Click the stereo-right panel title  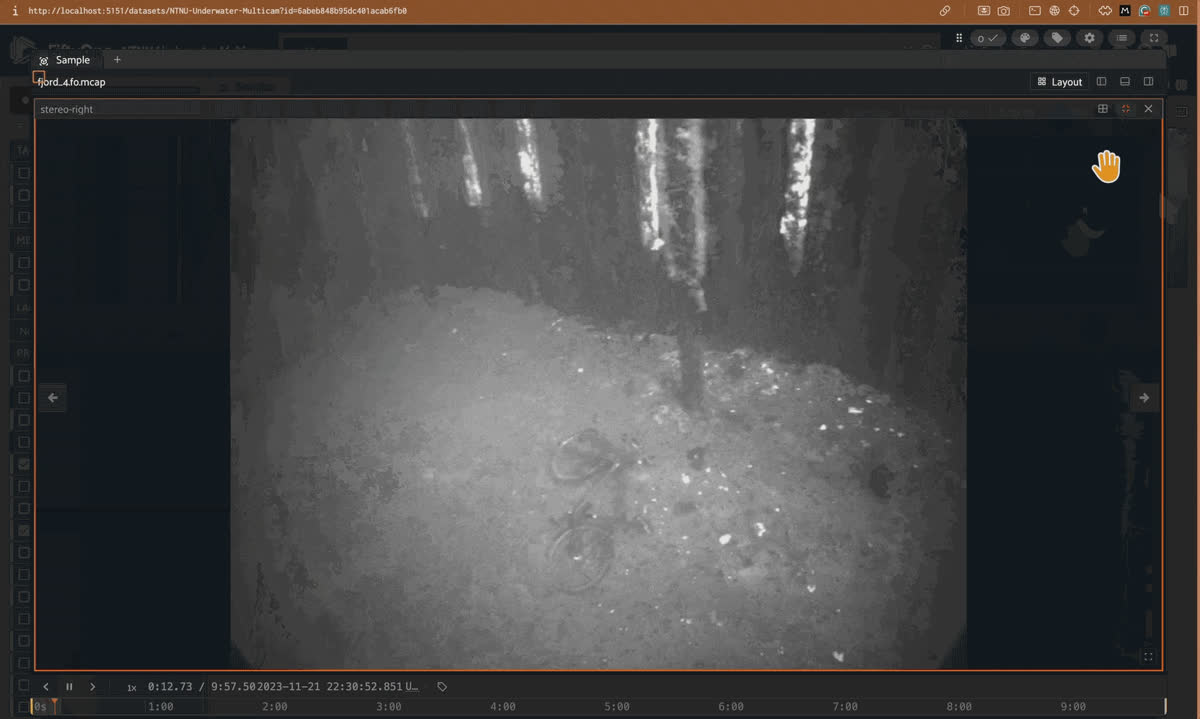pyautogui.click(x=67, y=109)
